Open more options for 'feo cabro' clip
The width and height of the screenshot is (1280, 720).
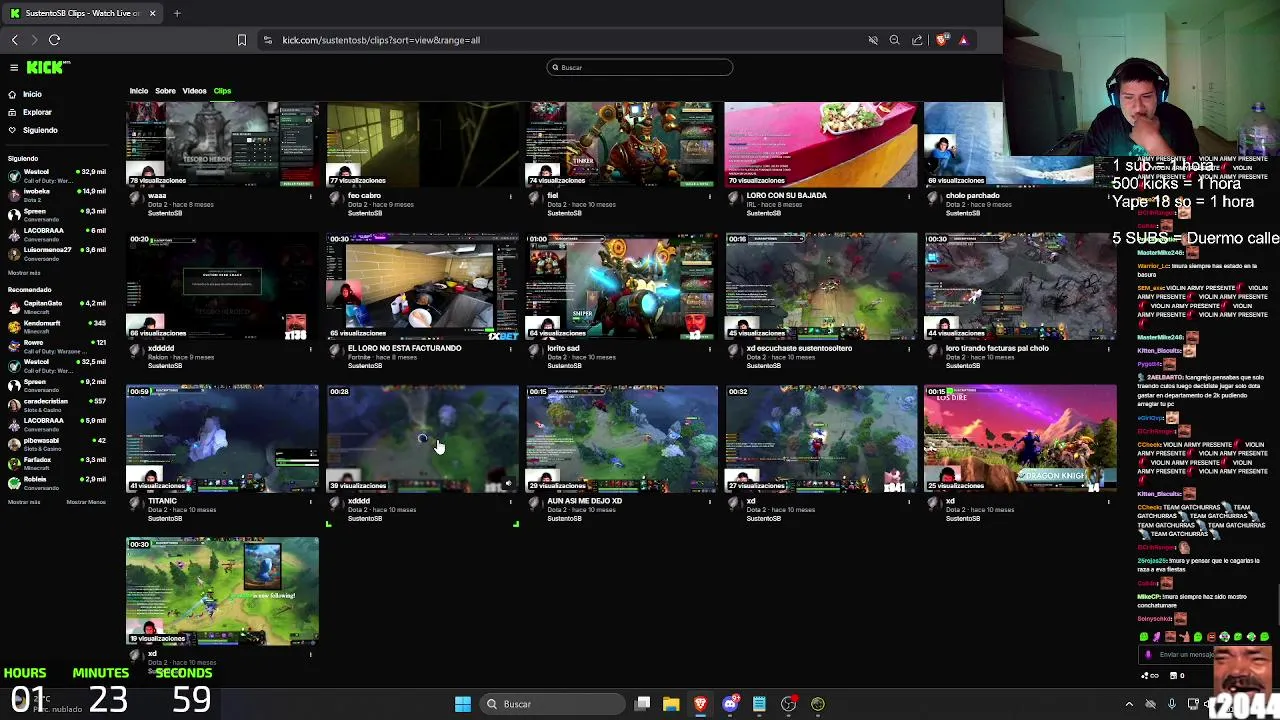click(510, 196)
